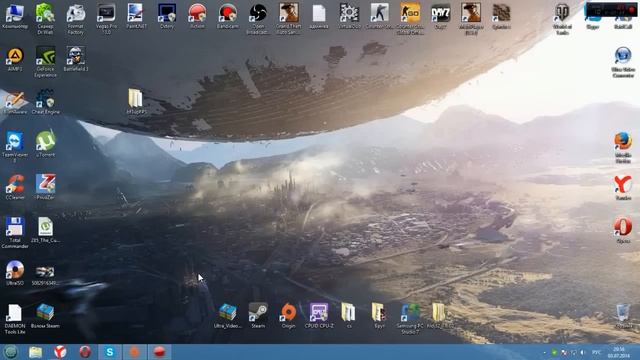The width and height of the screenshot is (640, 360).
Task: Launch Vegas Pro 13.0
Action: coord(106,18)
